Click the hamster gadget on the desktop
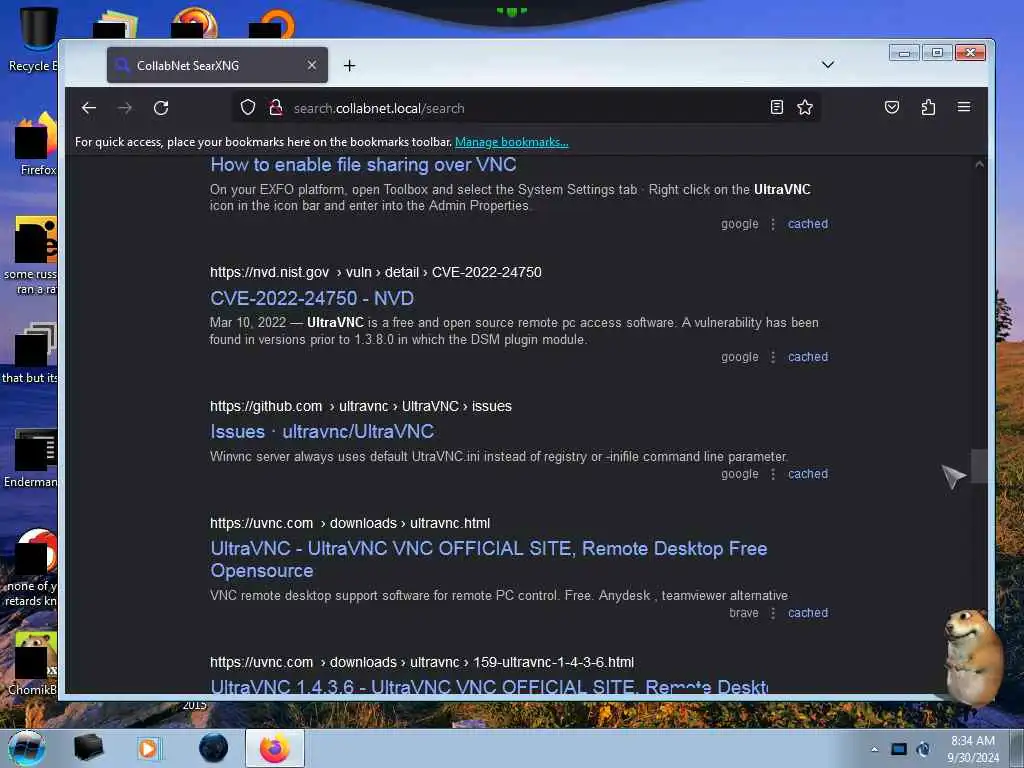The width and height of the screenshot is (1024, 768). [x=973, y=657]
